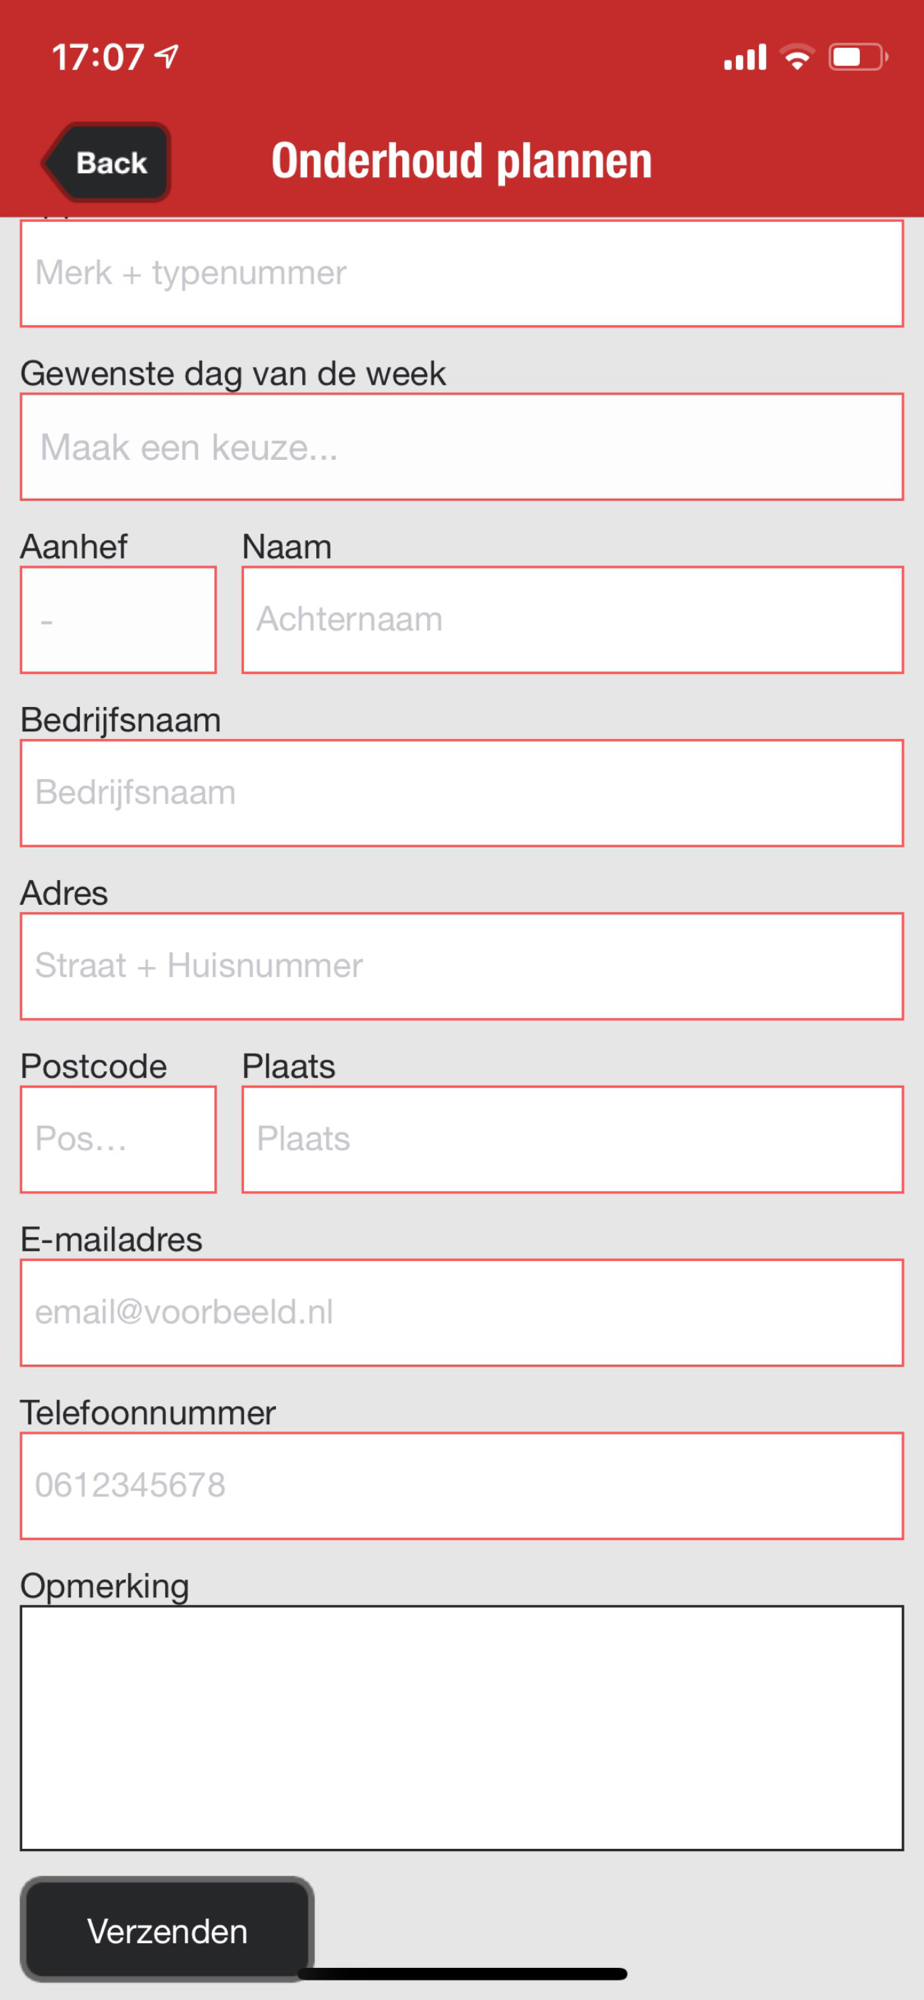Tap the 17:07 clock in status bar

[98, 57]
